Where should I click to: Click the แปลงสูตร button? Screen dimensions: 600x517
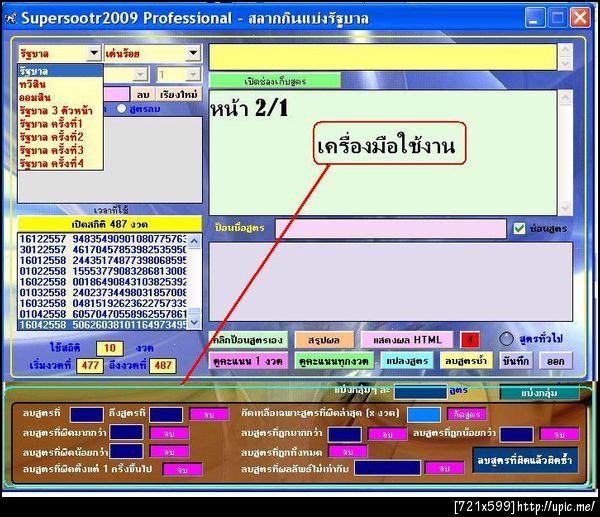(x=407, y=361)
